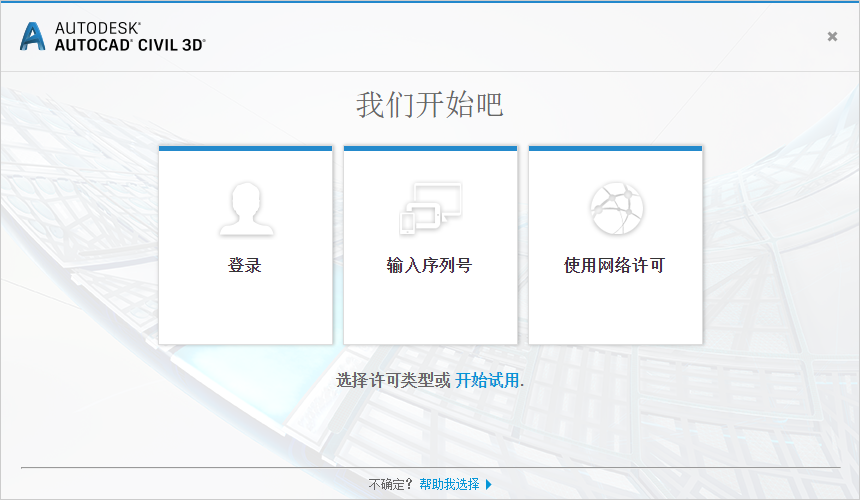Click the person silhouette sign-in icon
This screenshot has width=860, height=500.
(x=246, y=209)
